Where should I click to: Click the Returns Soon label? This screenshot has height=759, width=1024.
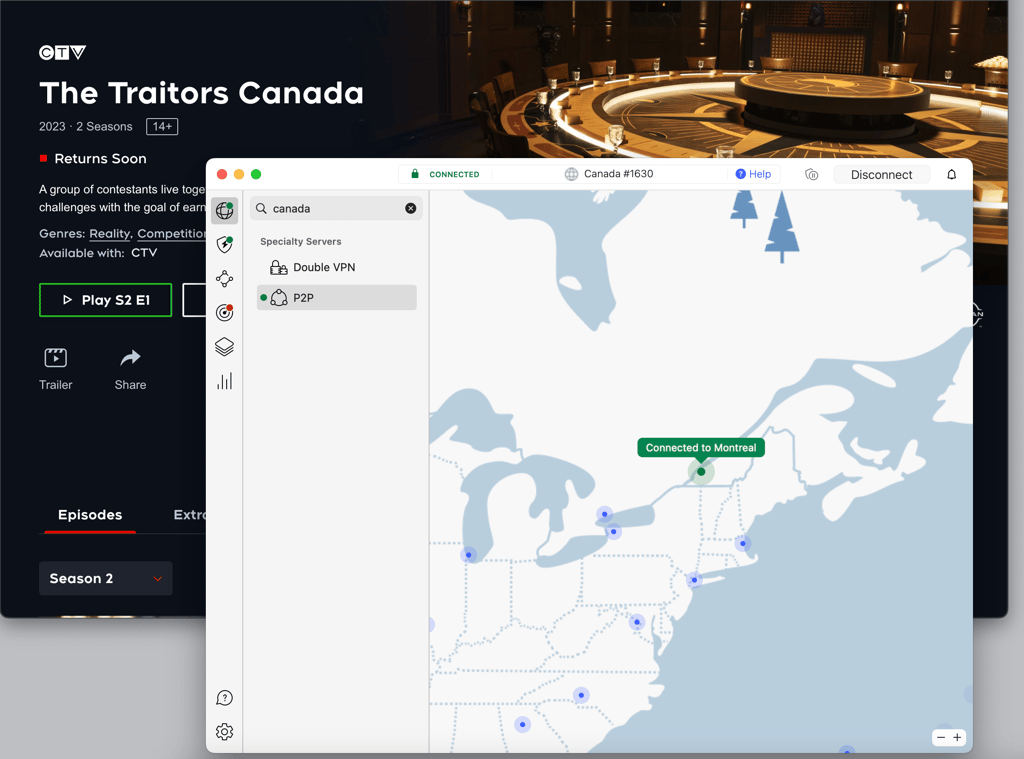(x=101, y=159)
